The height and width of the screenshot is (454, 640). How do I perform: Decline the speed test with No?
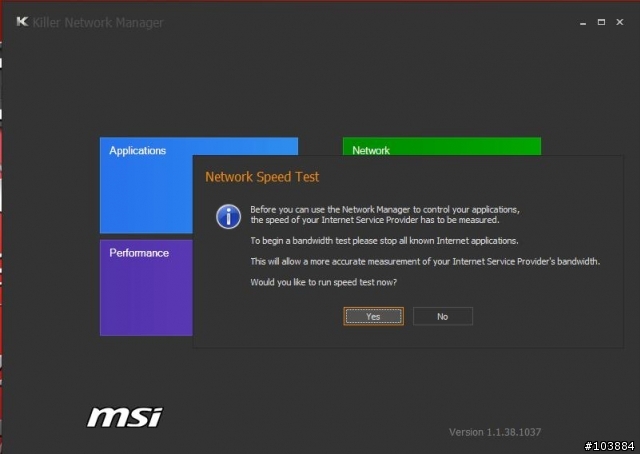pyautogui.click(x=443, y=316)
